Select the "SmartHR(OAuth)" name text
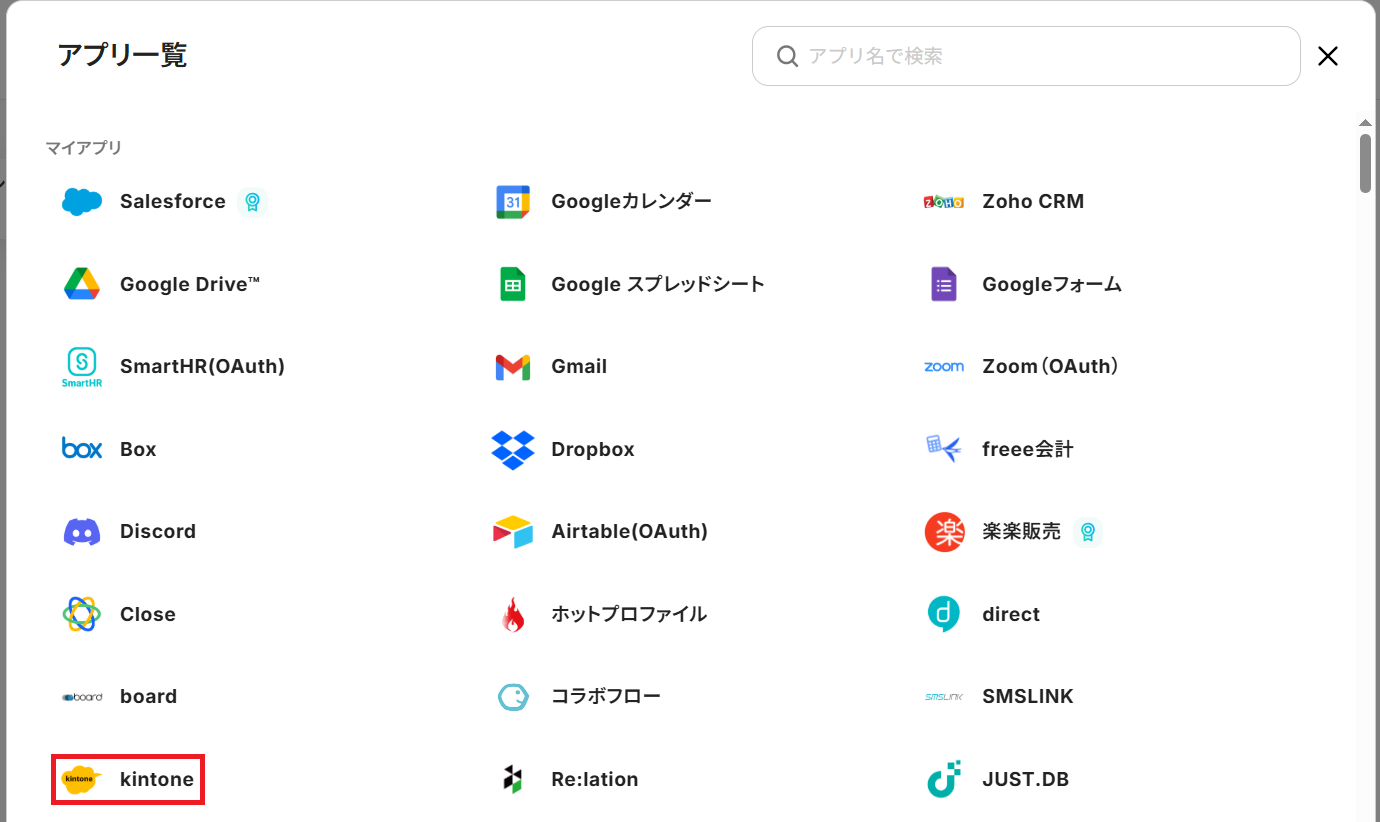The width and height of the screenshot is (1380, 822). 203,367
